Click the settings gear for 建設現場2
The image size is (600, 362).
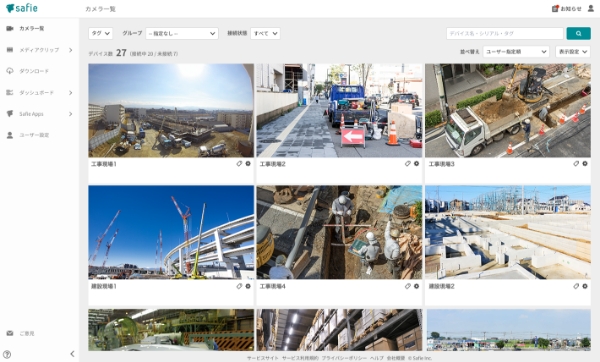(x=585, y=286)
